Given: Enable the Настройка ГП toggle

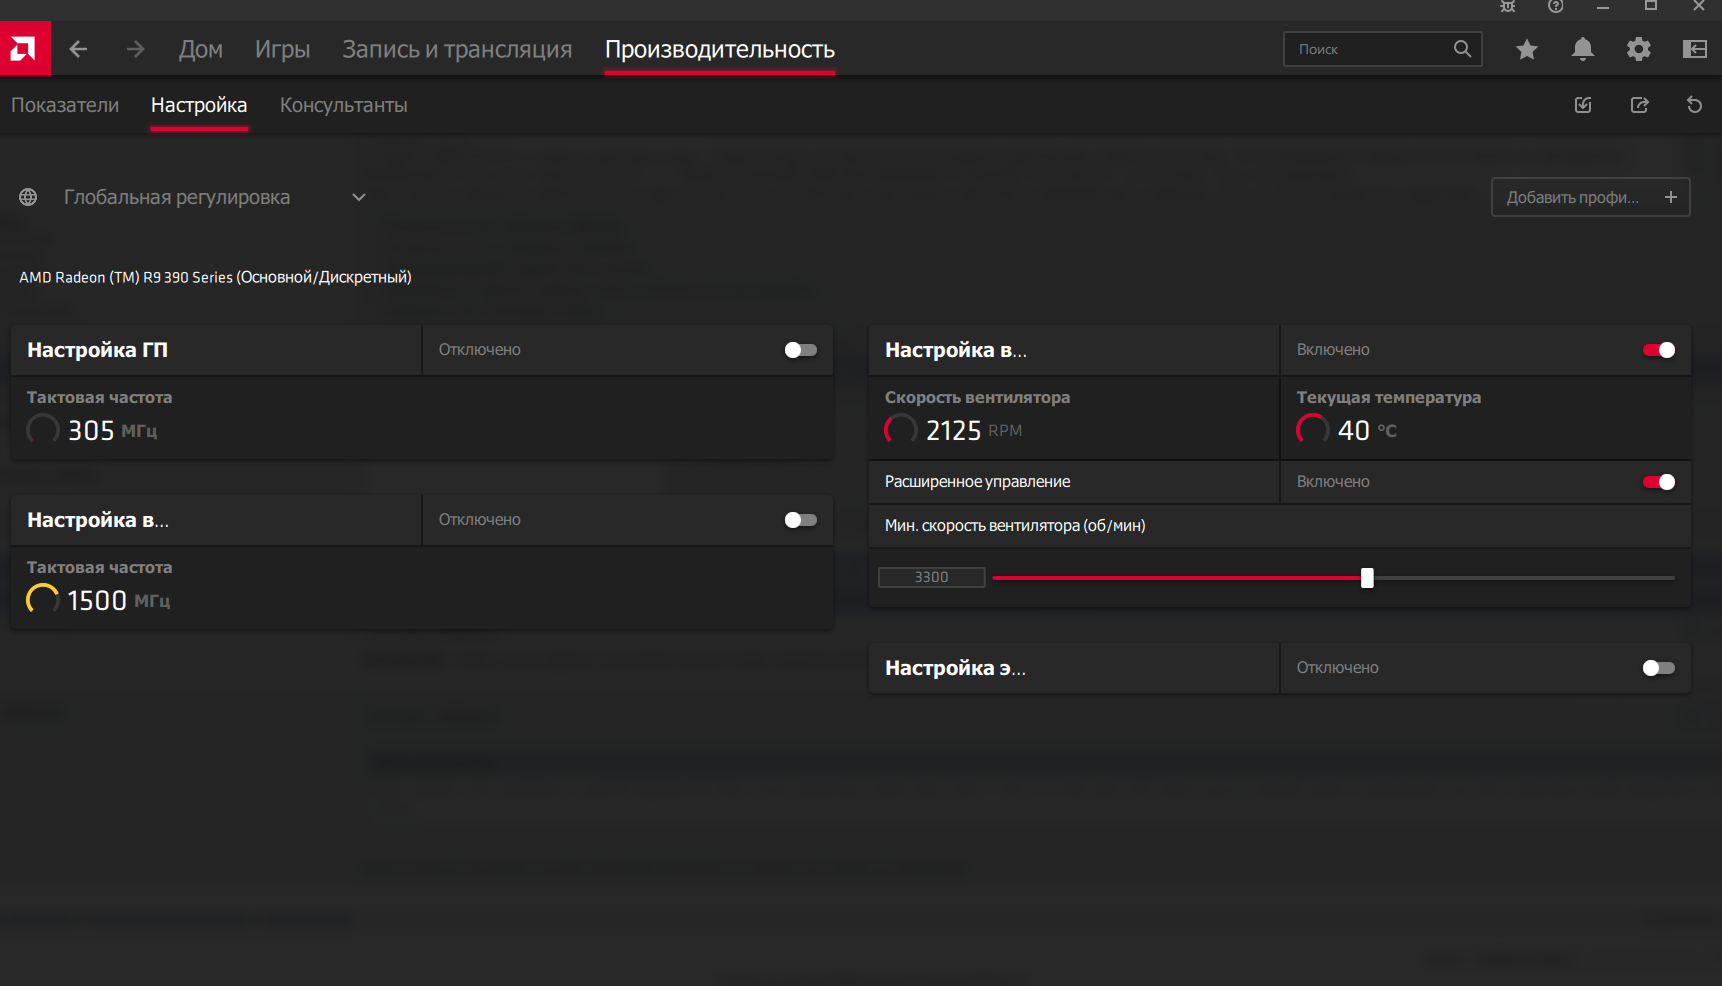Looking at the screenshot, I should (x=800, y=350).
